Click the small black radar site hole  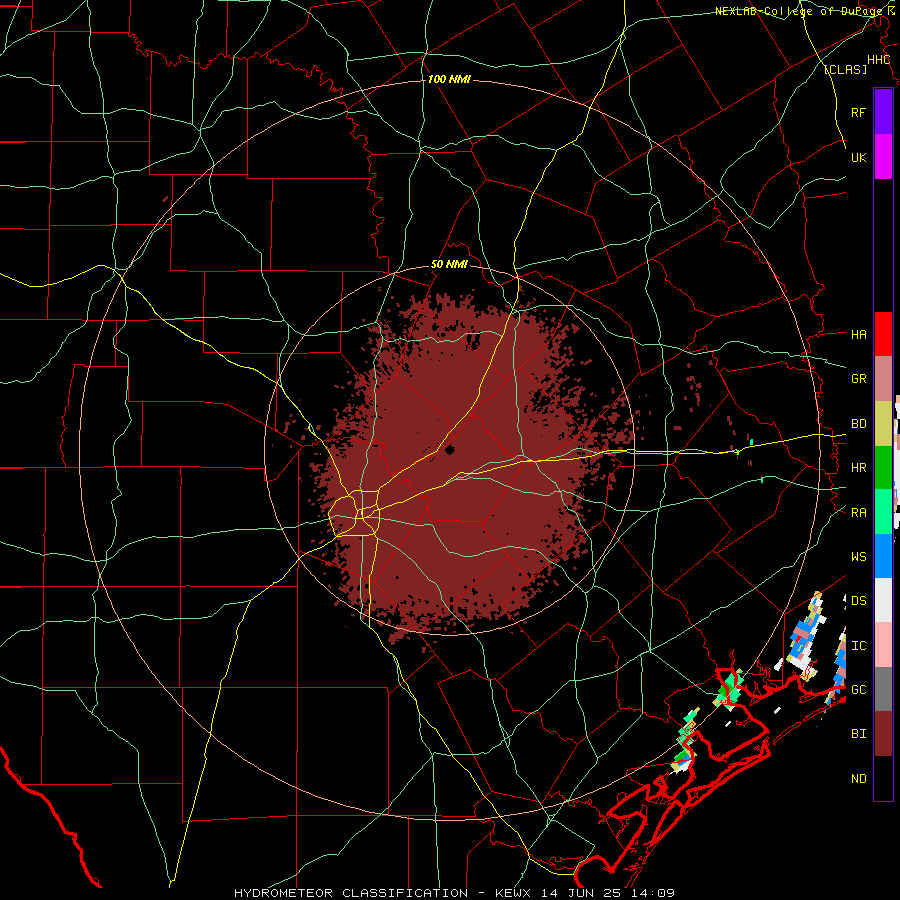point(449,450)
